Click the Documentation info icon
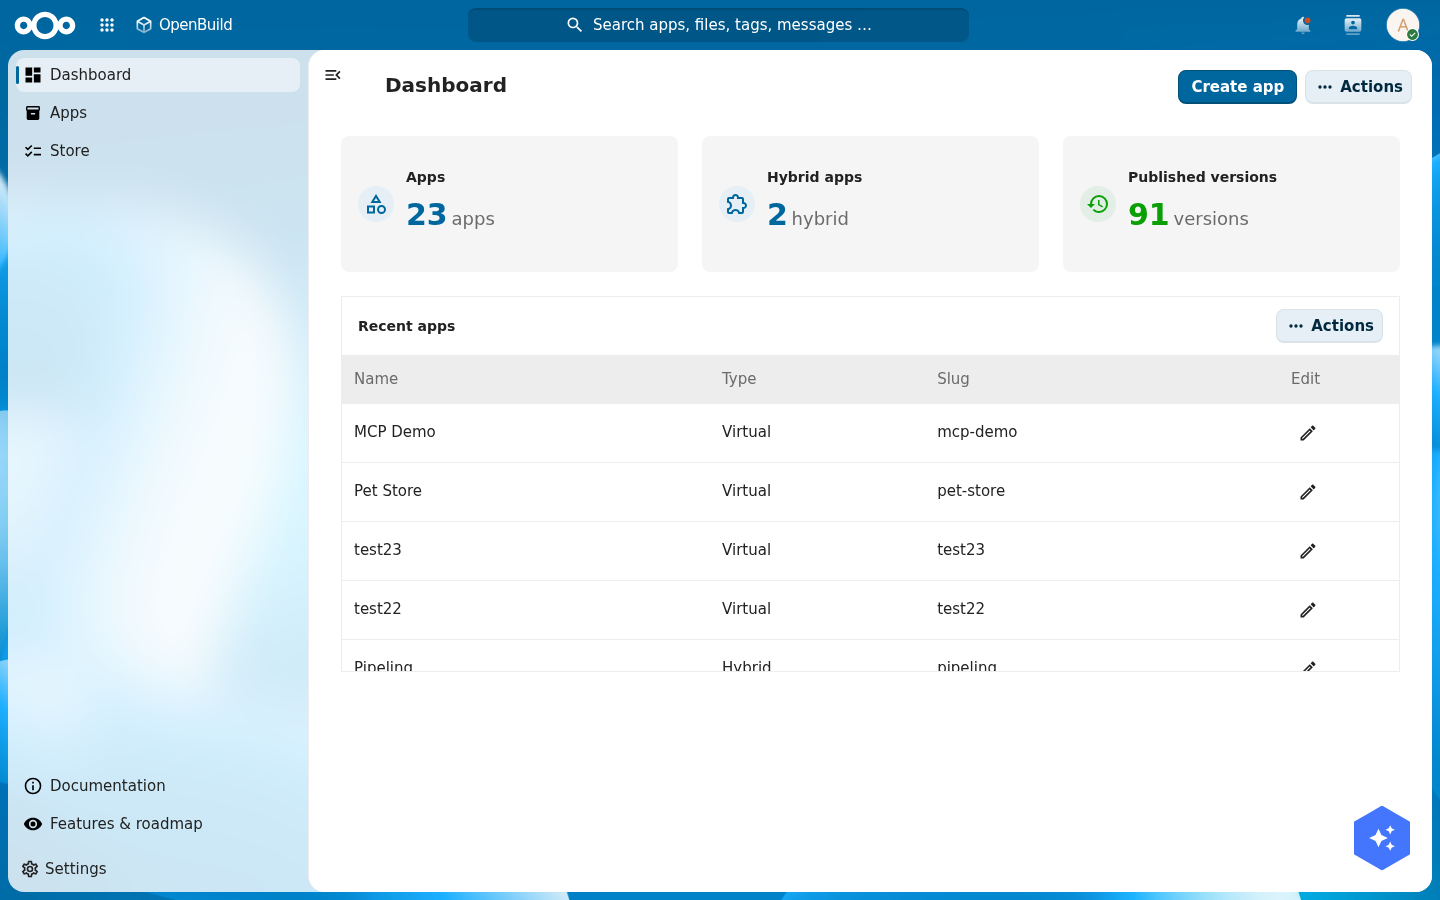 pos(33,786)
